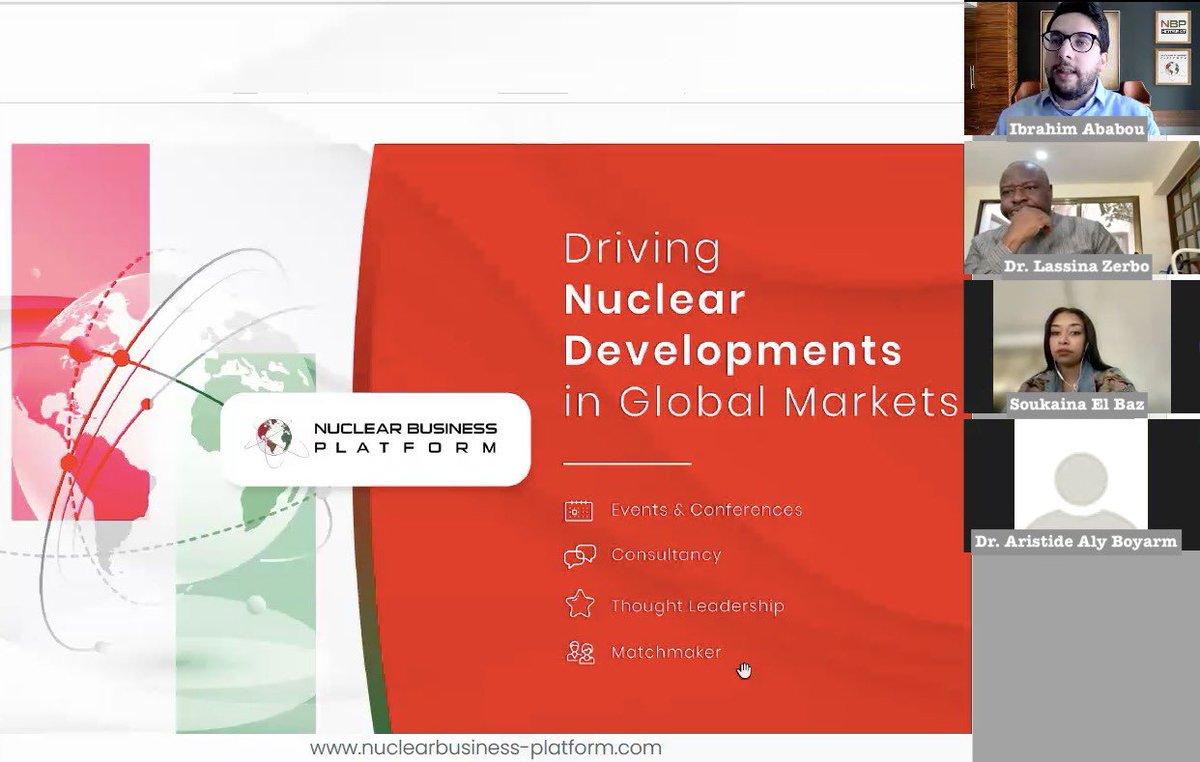Click the Thought Leadership star icon

(x=579, y=604)
